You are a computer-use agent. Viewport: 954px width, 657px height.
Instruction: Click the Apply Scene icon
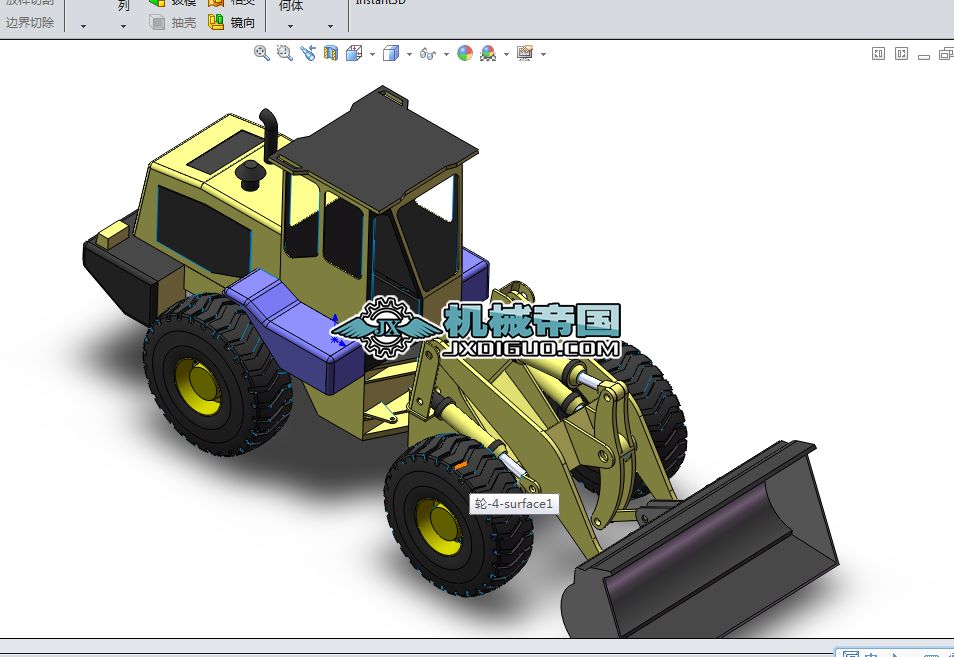click(488, 54)
